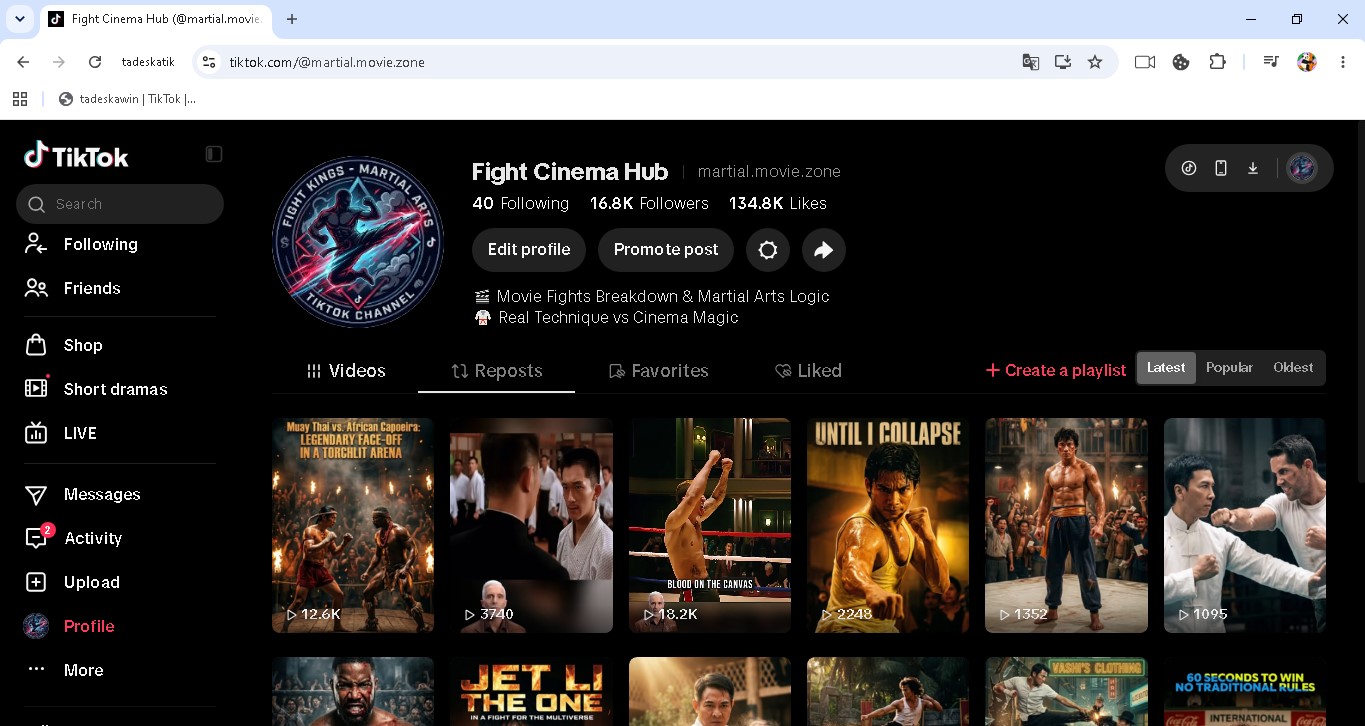The width and height of the screenshot is (1365, 726).
Task: Open the video with 3740 views
Action: click(x=531, y=525)
